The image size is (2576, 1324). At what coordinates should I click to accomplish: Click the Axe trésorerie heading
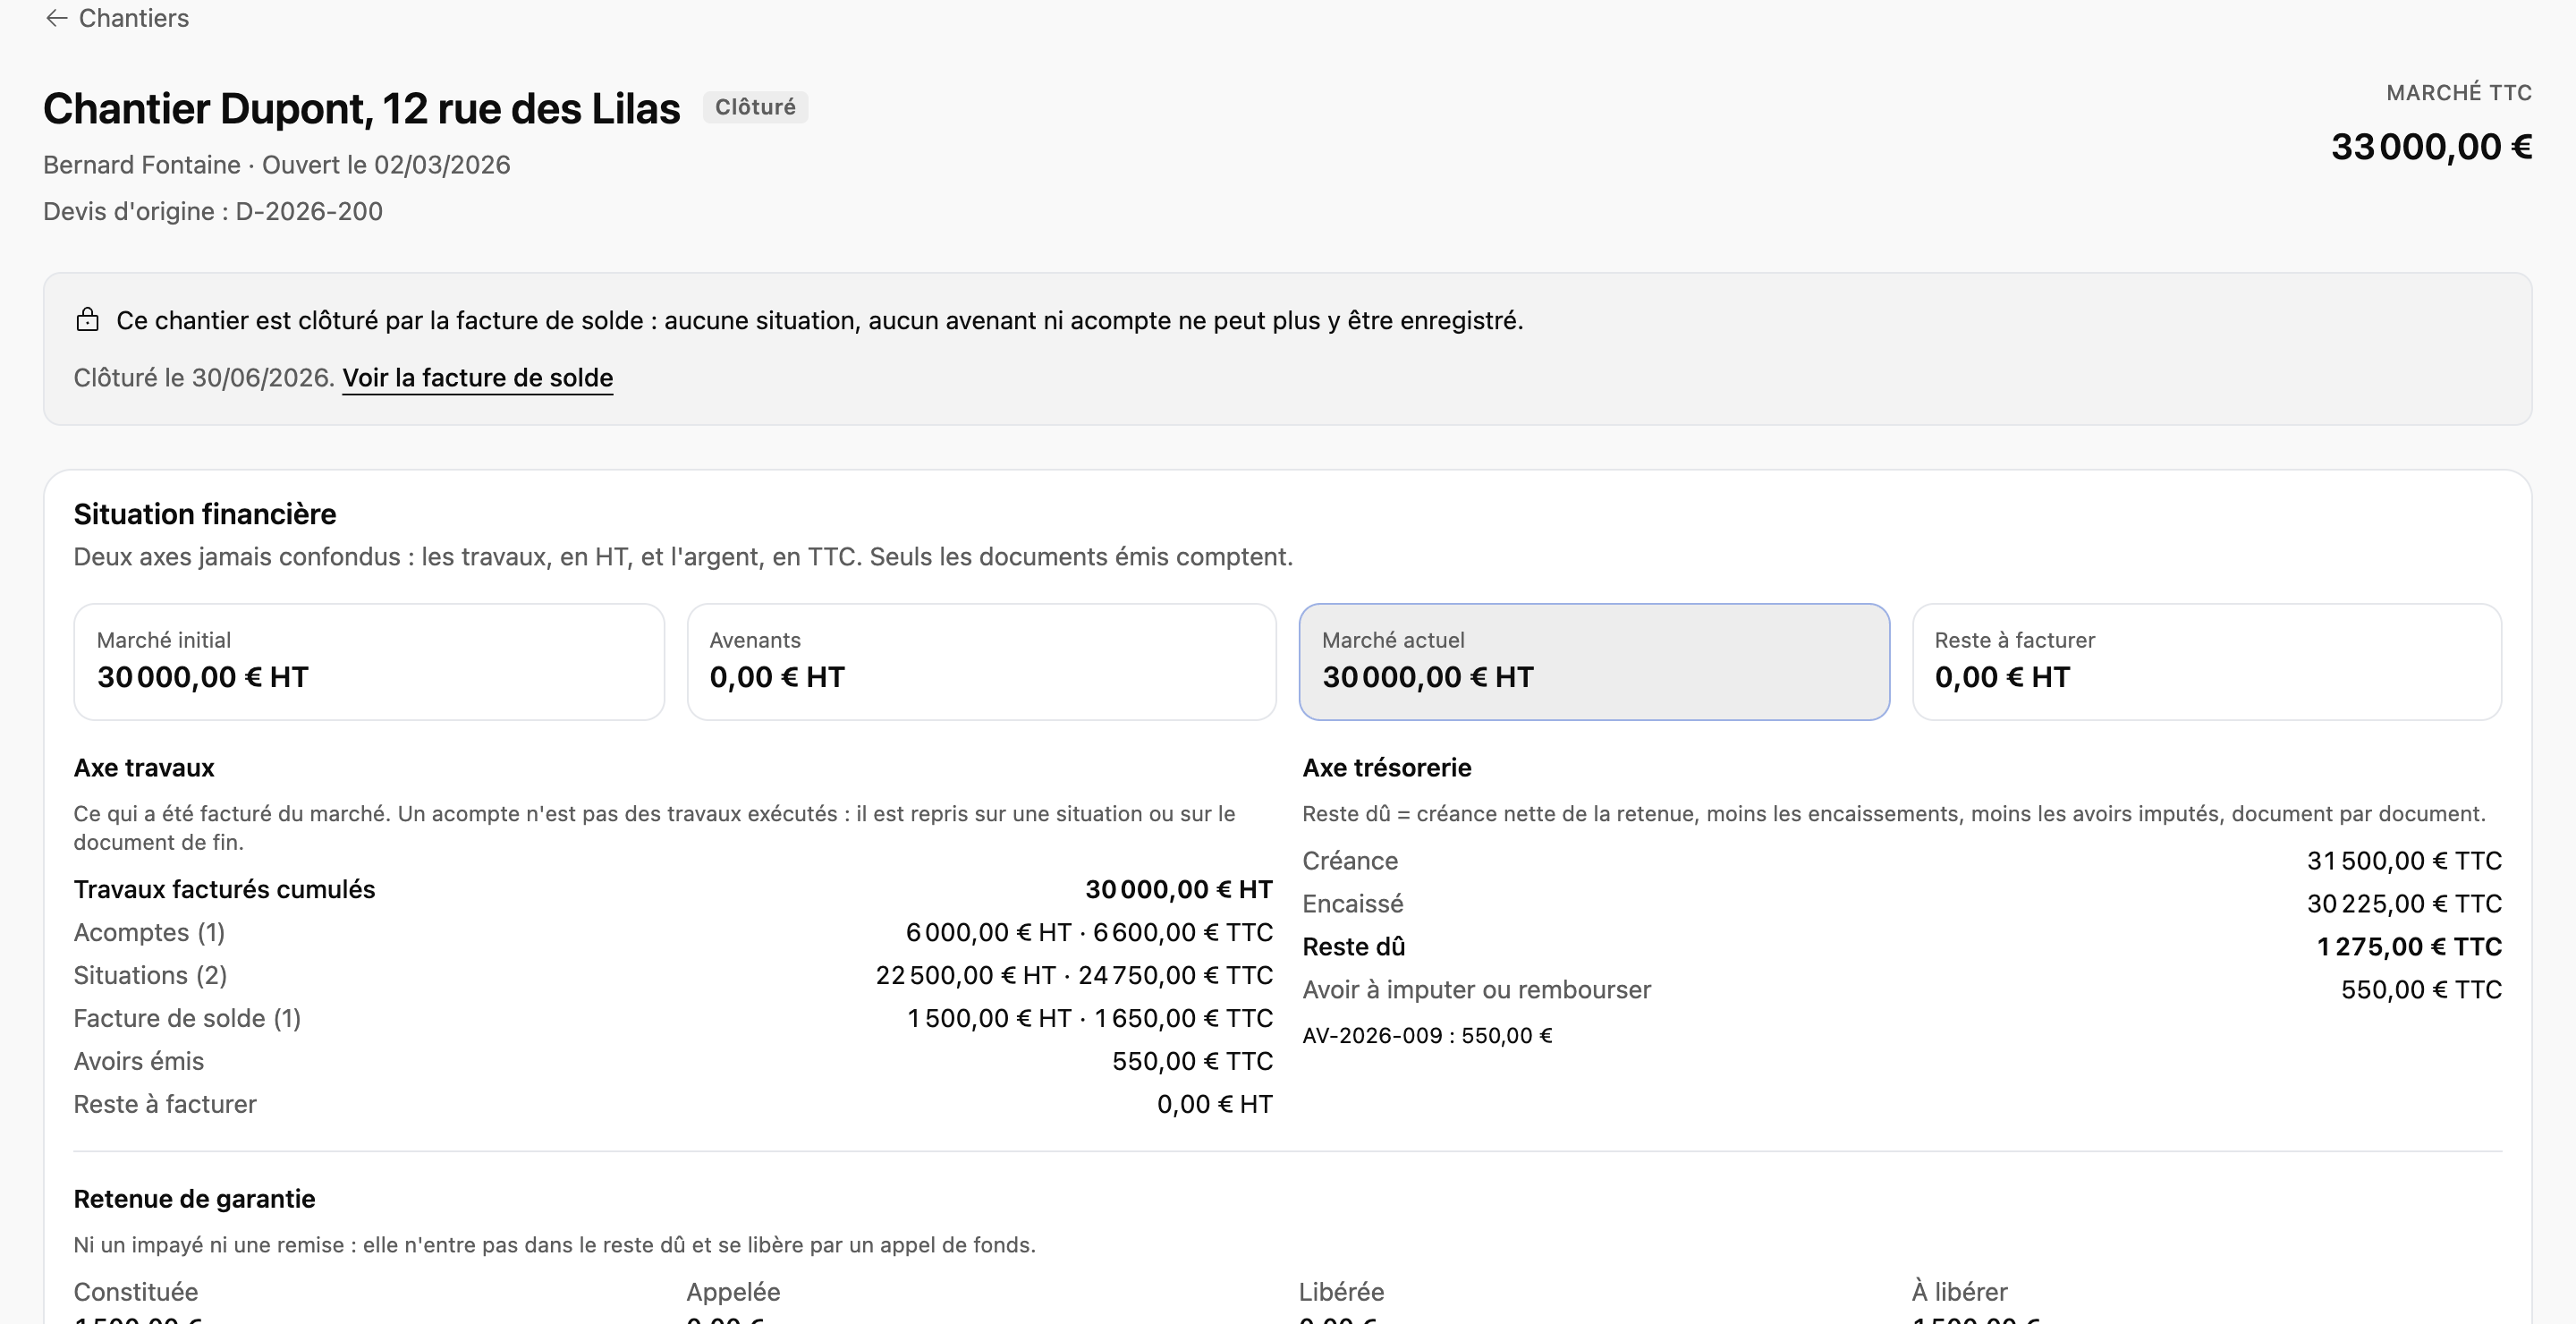point(1386,767)
